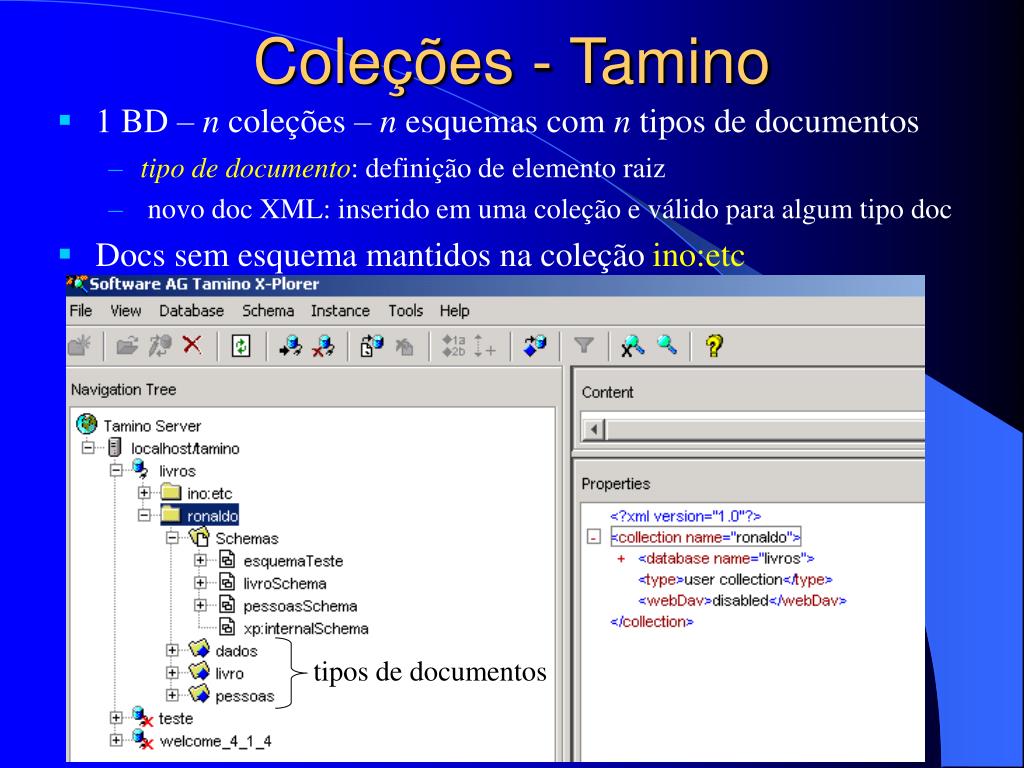
Task: Select the livroSchema tree label
Action: tap(285, 583)
